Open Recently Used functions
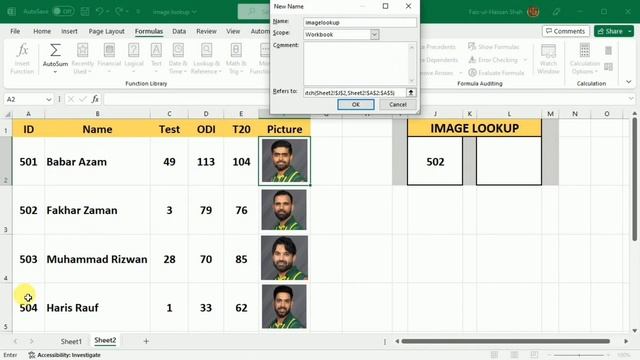640x360 pixels. tap(82, 59)
